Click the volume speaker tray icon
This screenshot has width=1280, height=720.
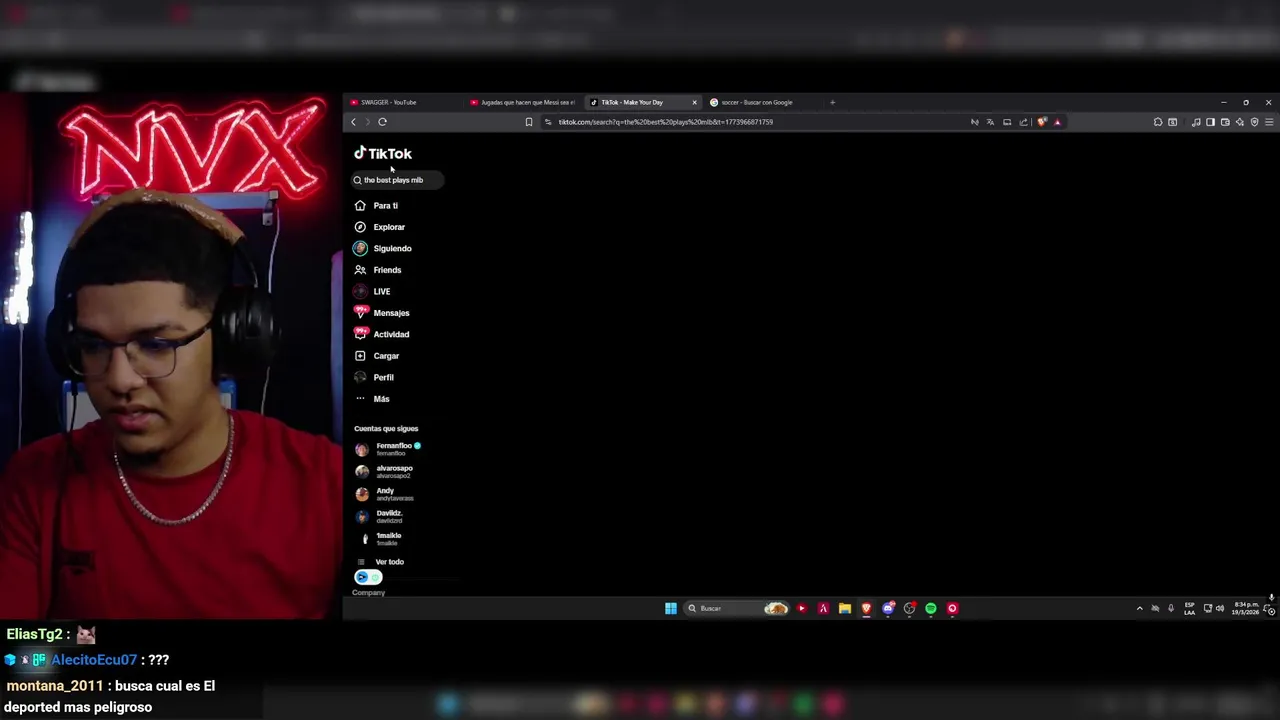point(1220,608)
